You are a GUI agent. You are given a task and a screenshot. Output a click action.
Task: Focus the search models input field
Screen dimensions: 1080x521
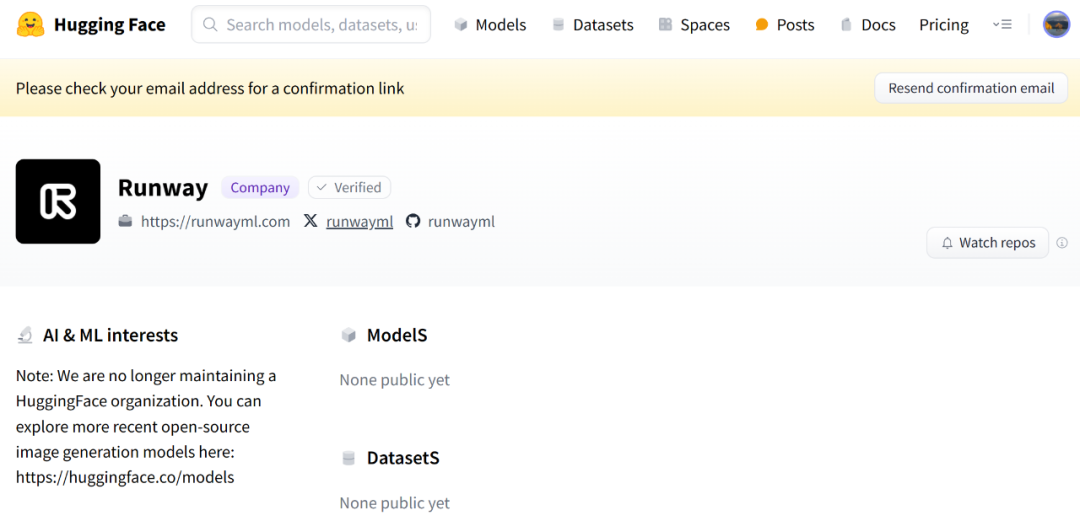click(320, 25)
